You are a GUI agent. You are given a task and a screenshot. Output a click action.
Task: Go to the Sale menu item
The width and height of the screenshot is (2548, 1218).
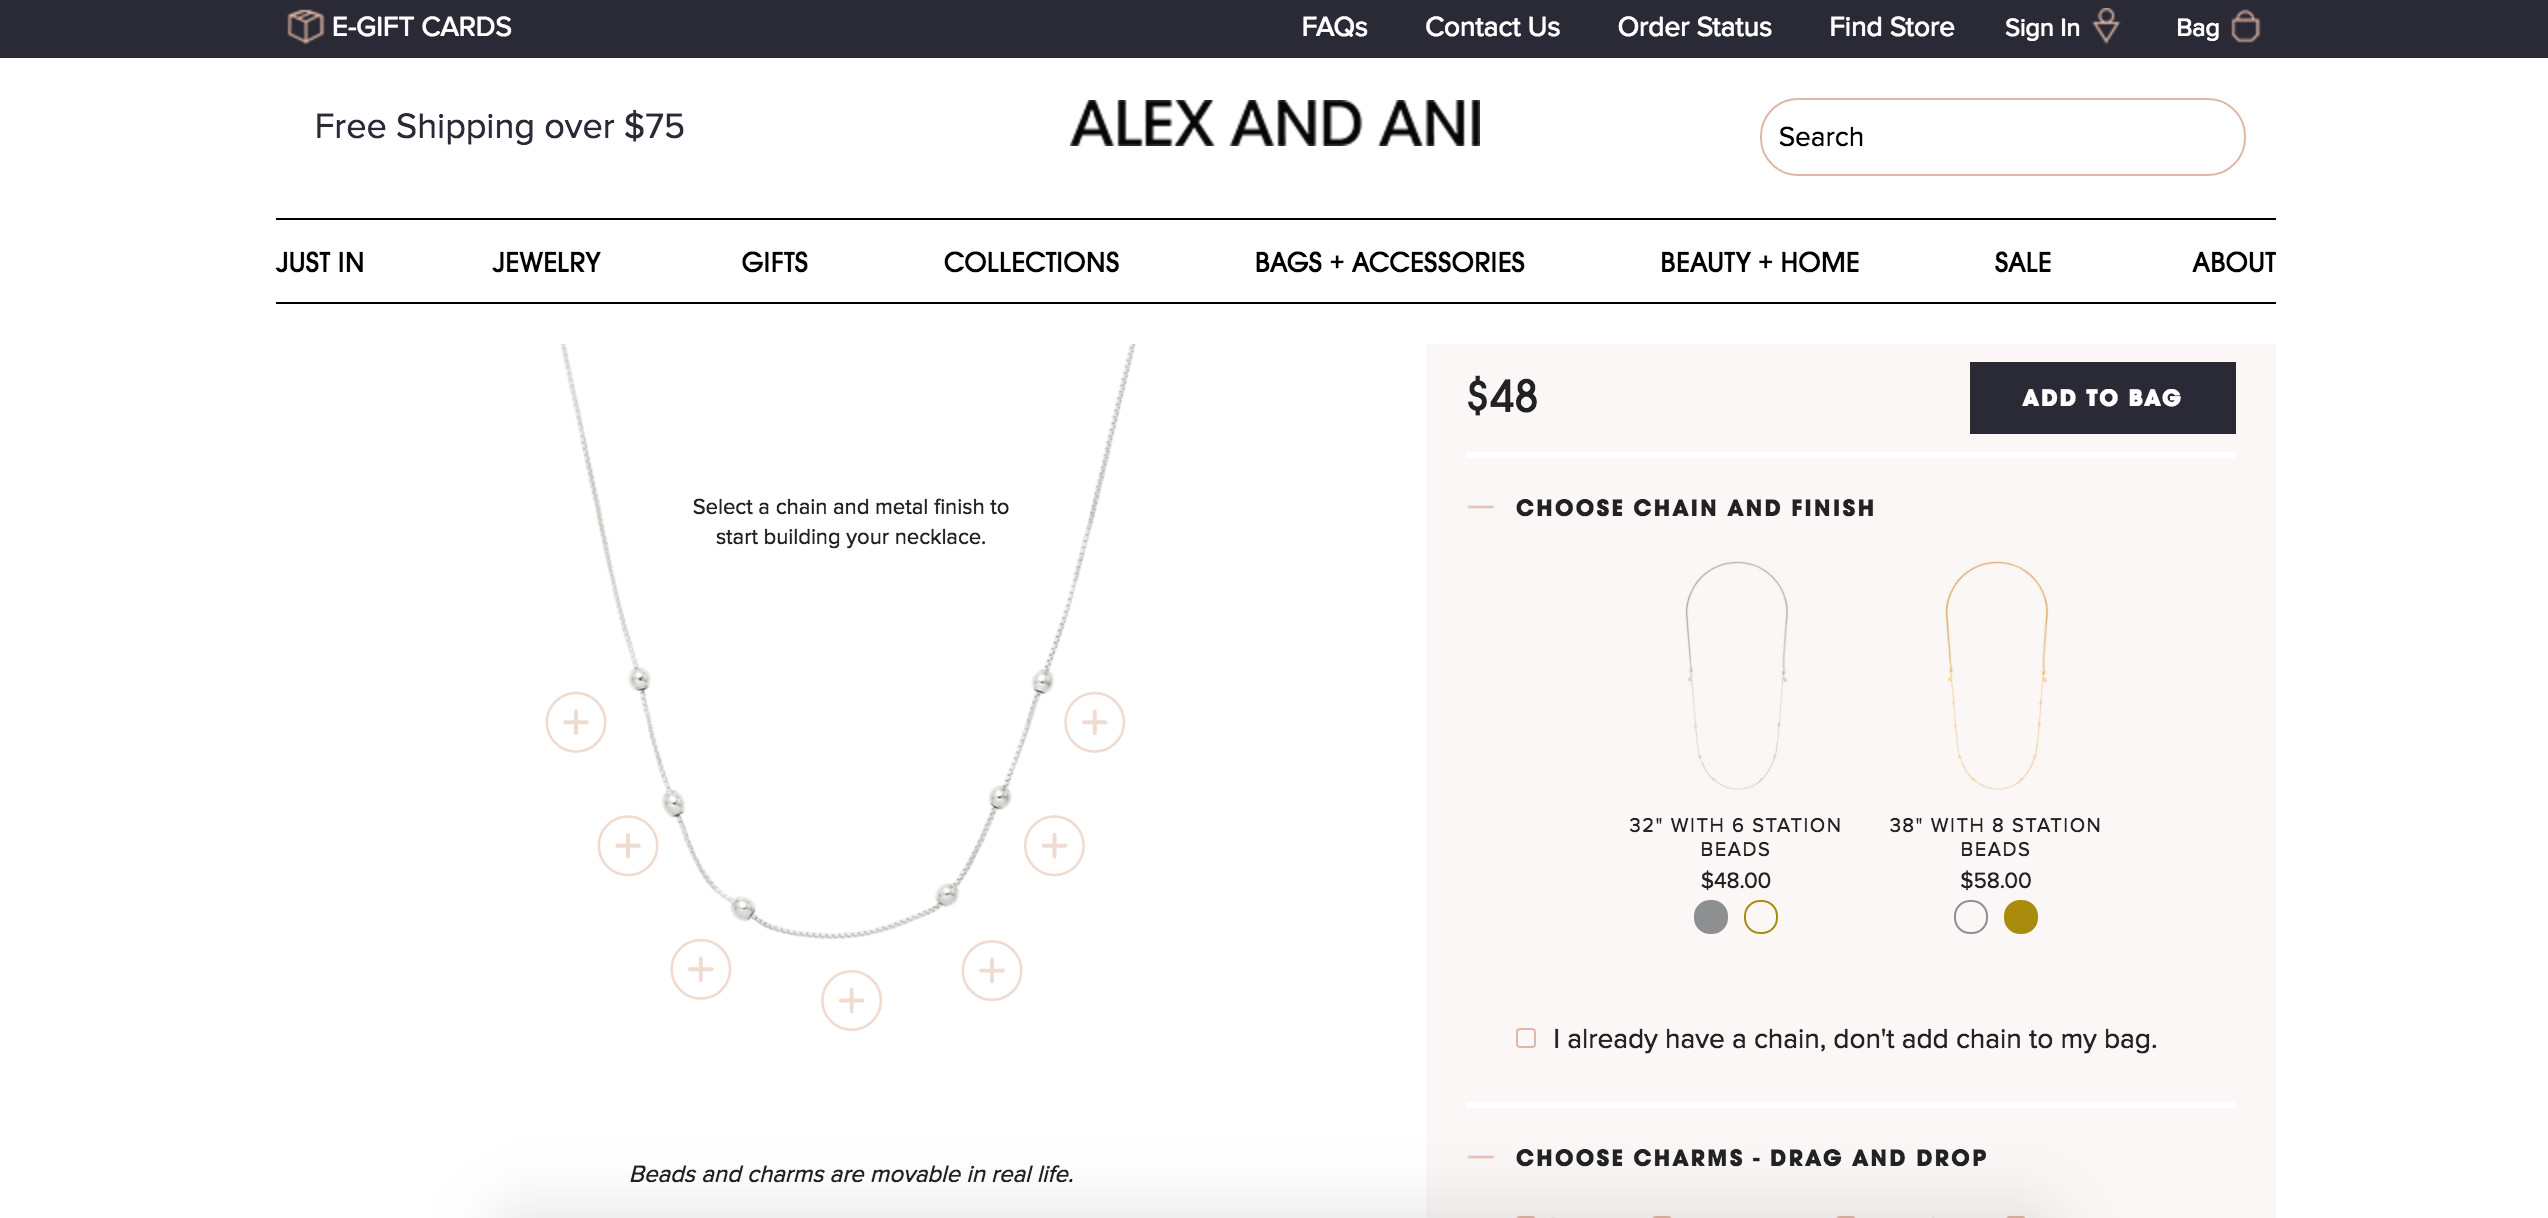2022,262
